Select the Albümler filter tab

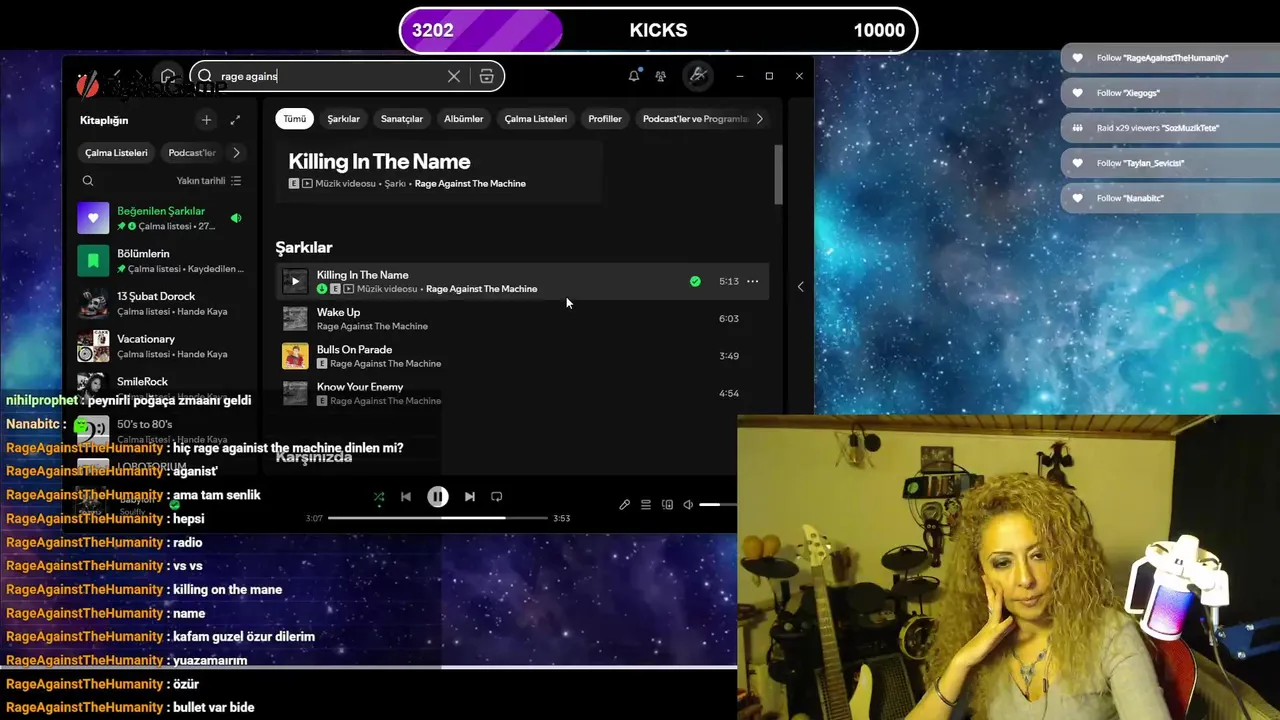click(x=464, y=119)
